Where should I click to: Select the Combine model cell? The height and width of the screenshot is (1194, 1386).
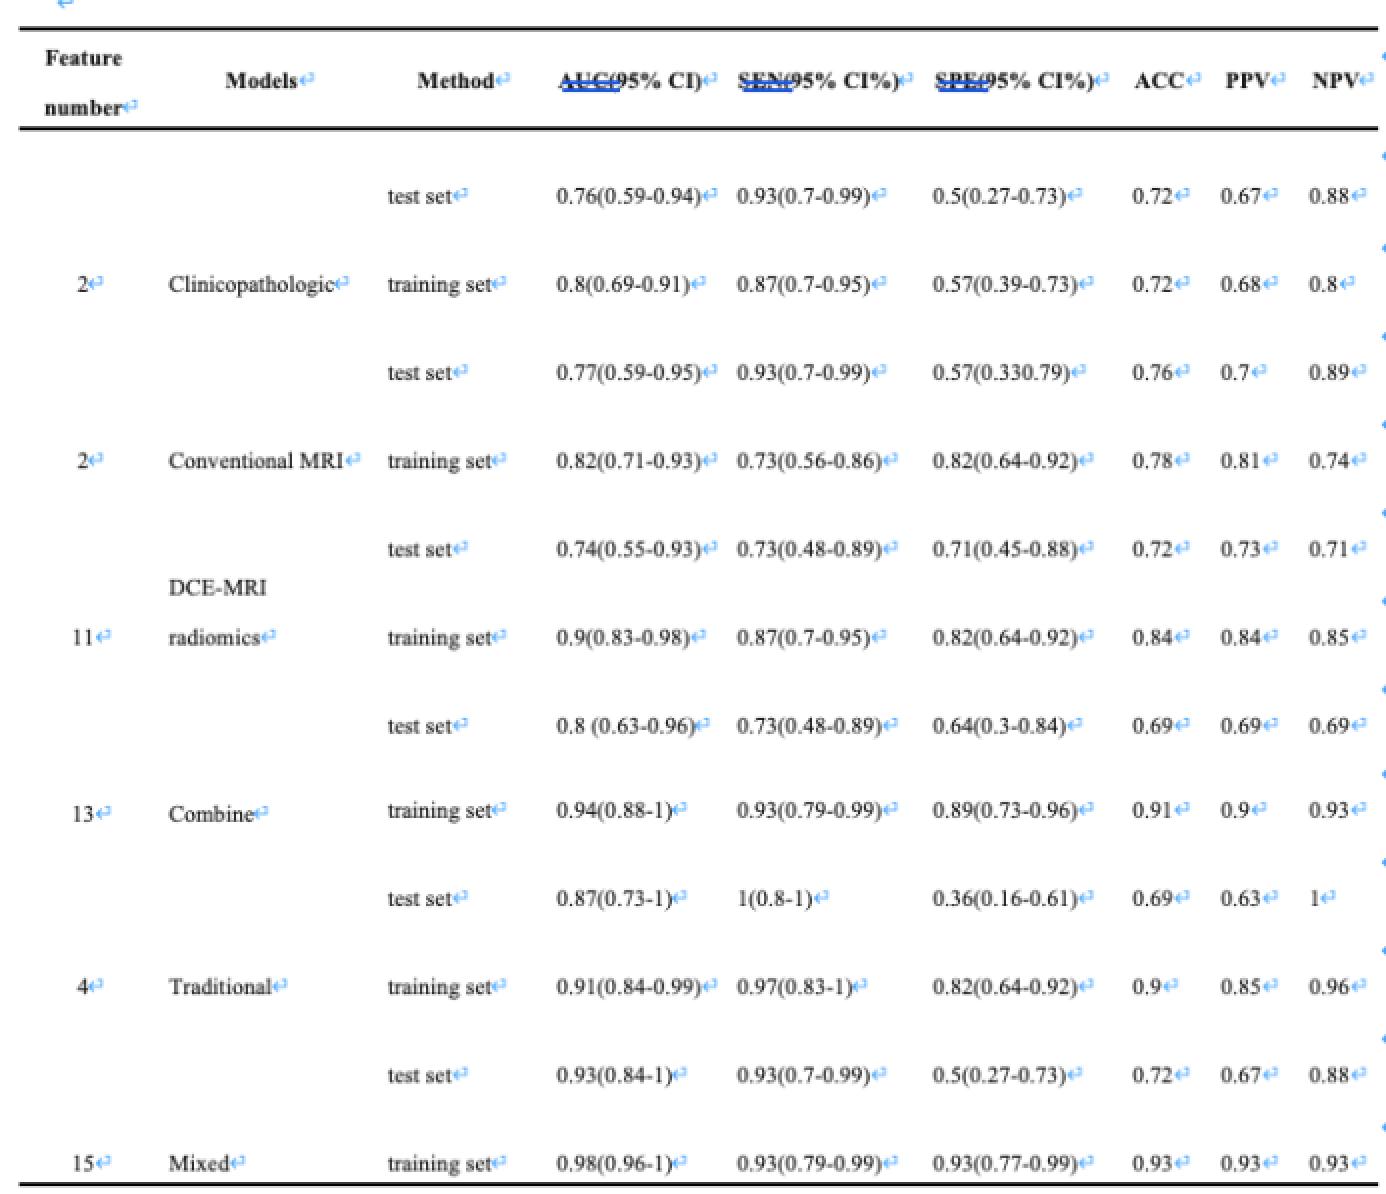click(x=211, y=814)
